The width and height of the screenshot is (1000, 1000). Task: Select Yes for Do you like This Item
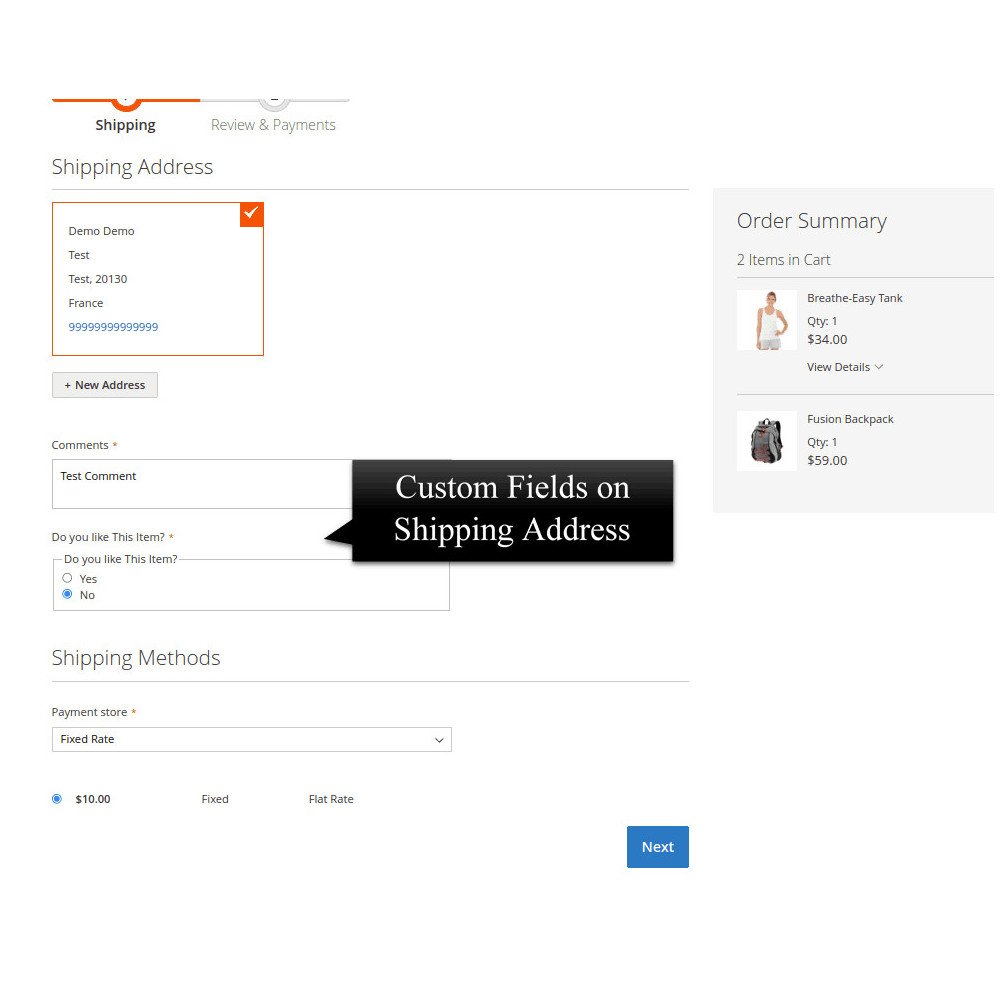(67, 578)
